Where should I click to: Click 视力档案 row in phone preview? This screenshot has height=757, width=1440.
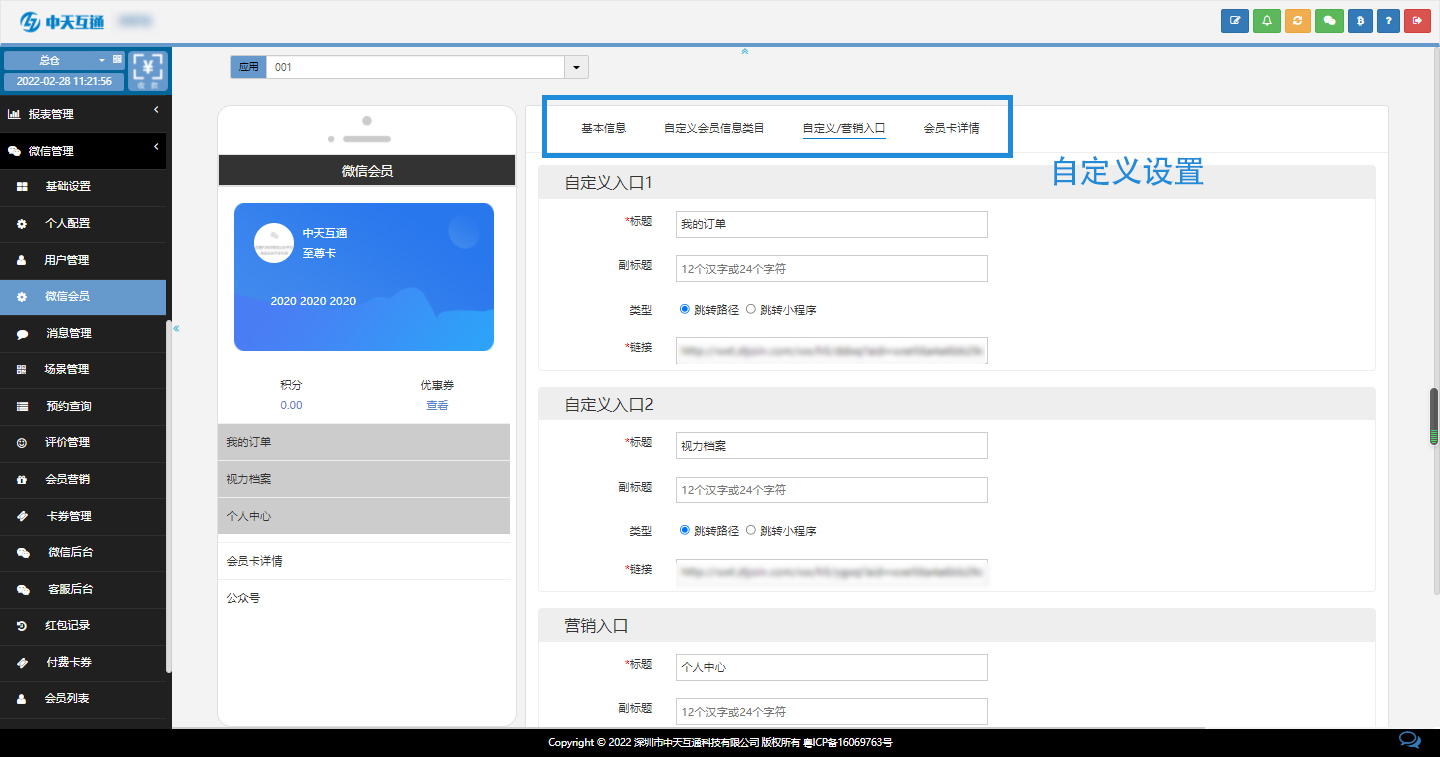click(364, 479)
